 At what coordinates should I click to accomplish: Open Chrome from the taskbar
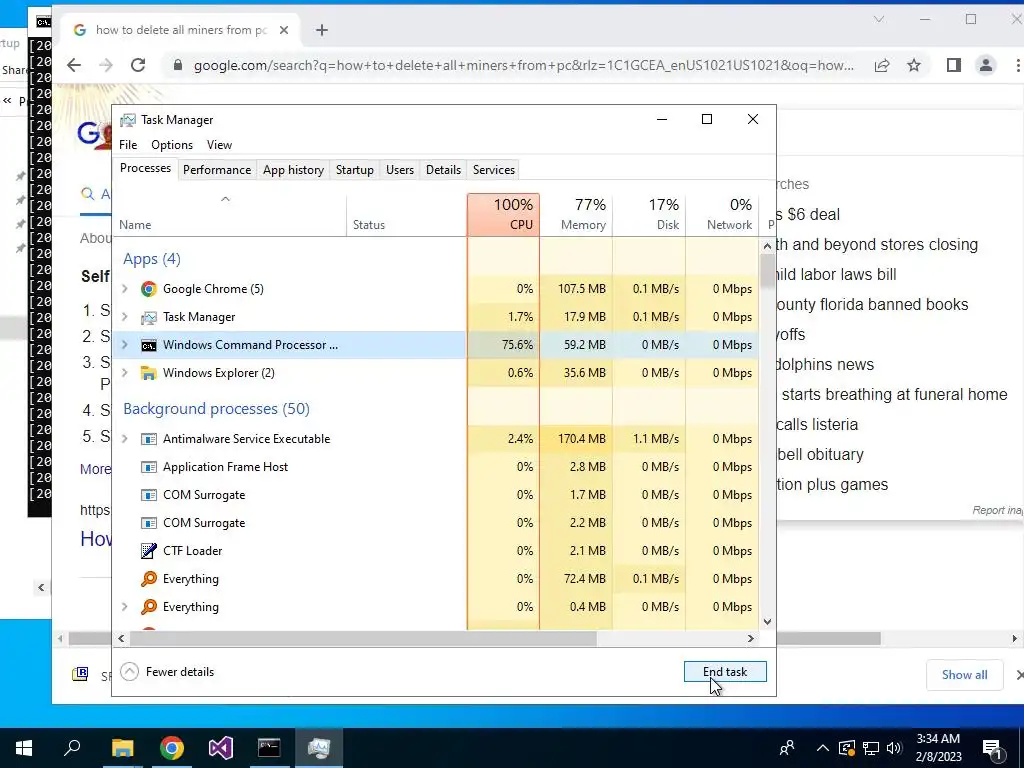click(172, 748)
